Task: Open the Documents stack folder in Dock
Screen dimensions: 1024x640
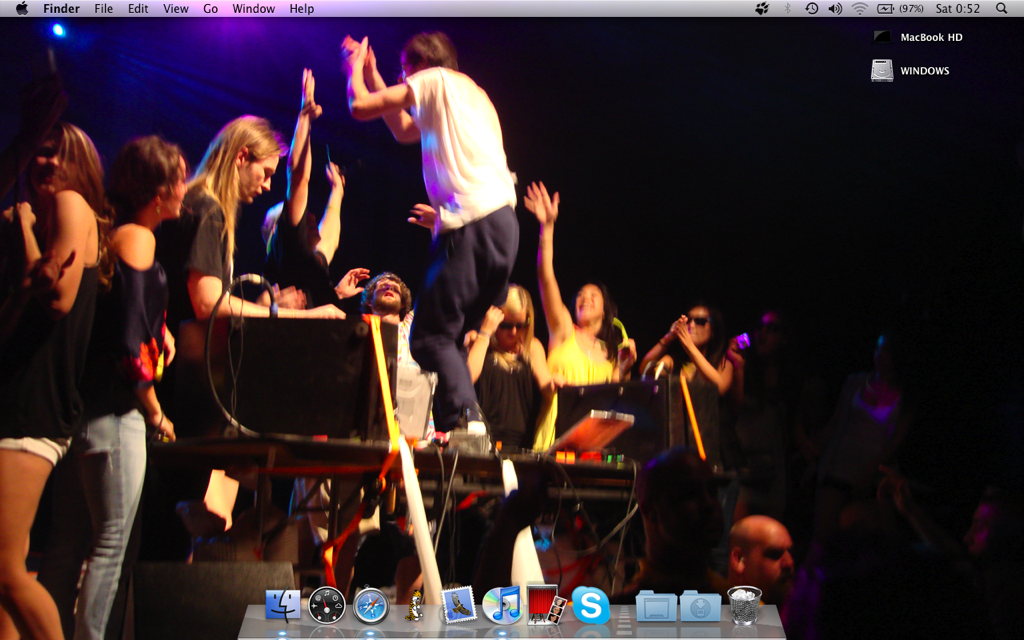Action: tap(656, 606)
